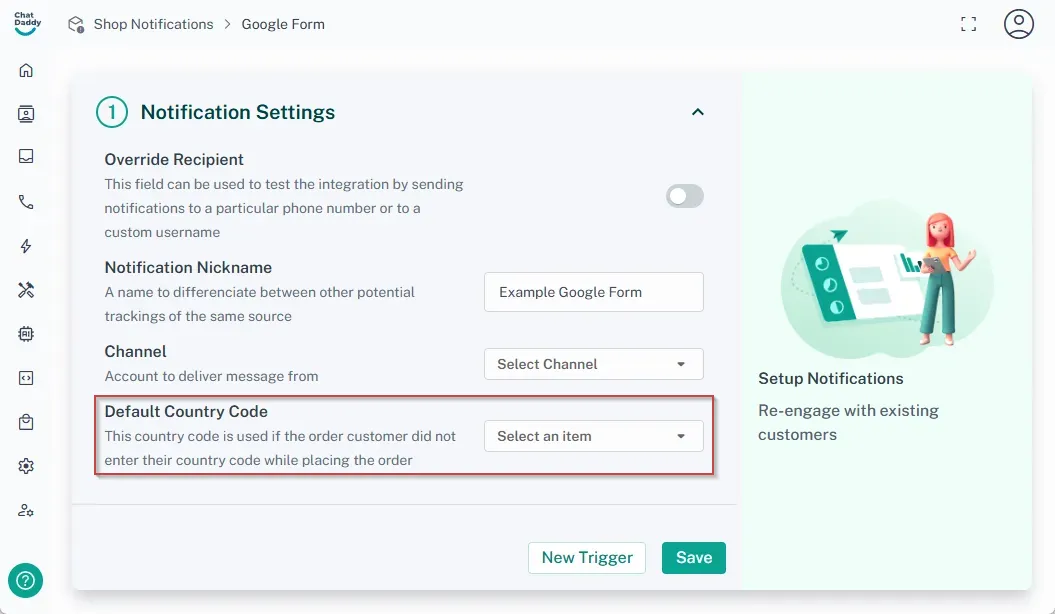Open the Default Country Code dropdown
The image size is (1055, 614).
(x=593, y=436)
